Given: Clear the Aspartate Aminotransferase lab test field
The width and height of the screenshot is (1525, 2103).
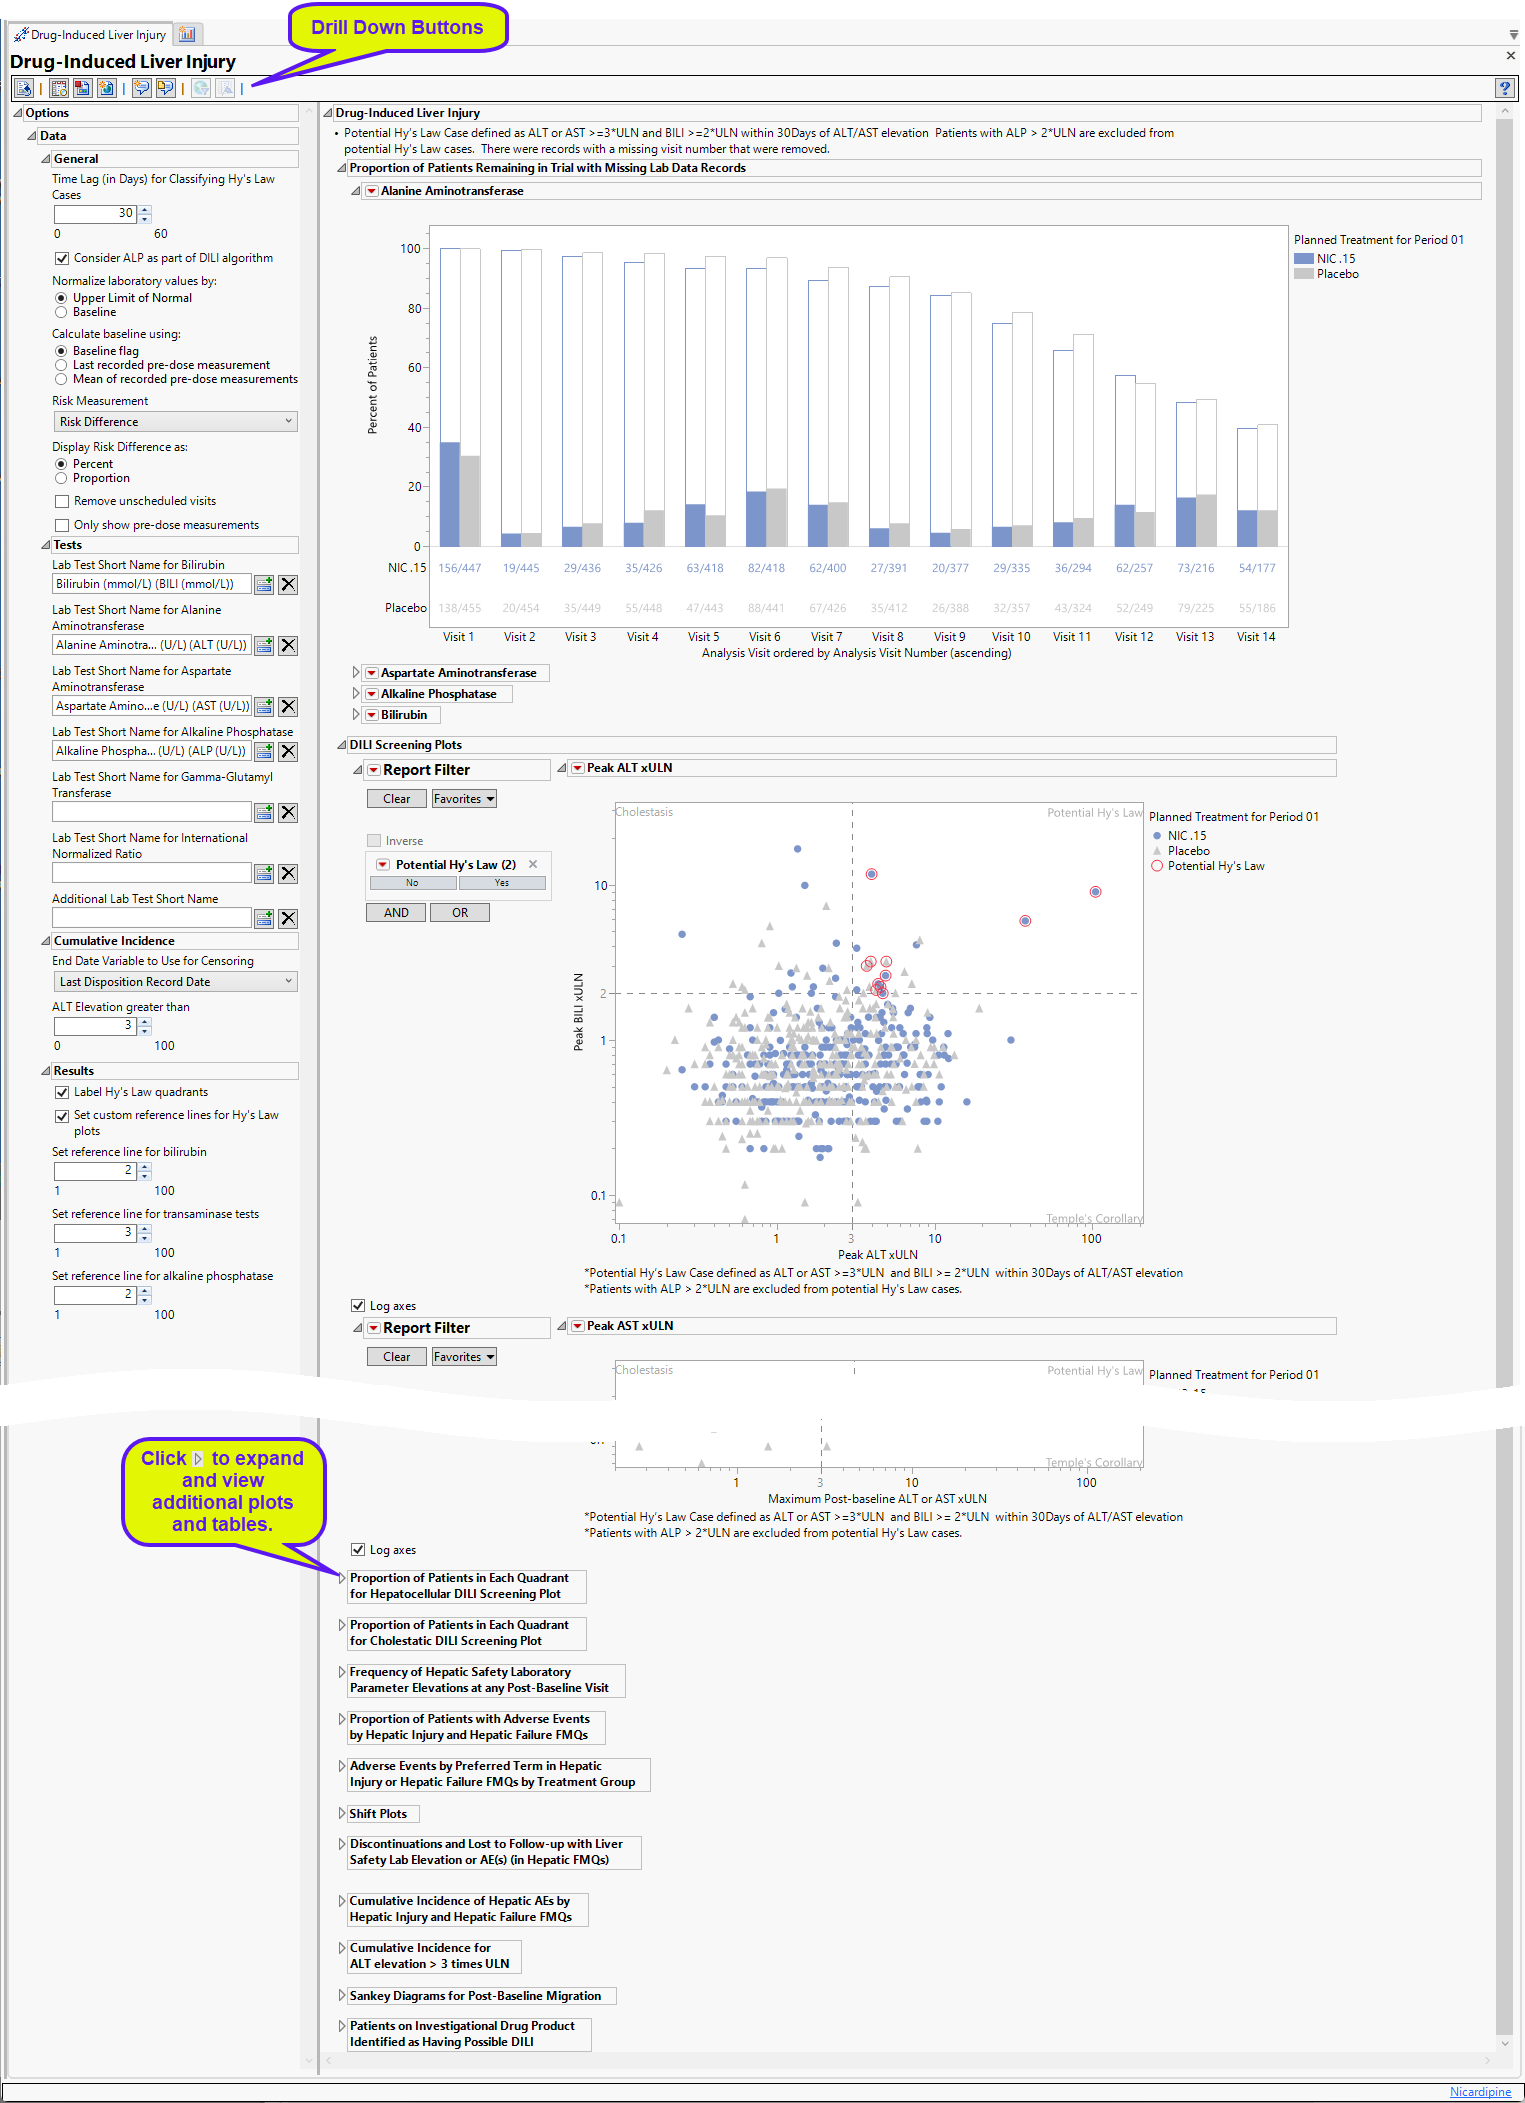Looking at the screenshot, I should coord(288,707).
